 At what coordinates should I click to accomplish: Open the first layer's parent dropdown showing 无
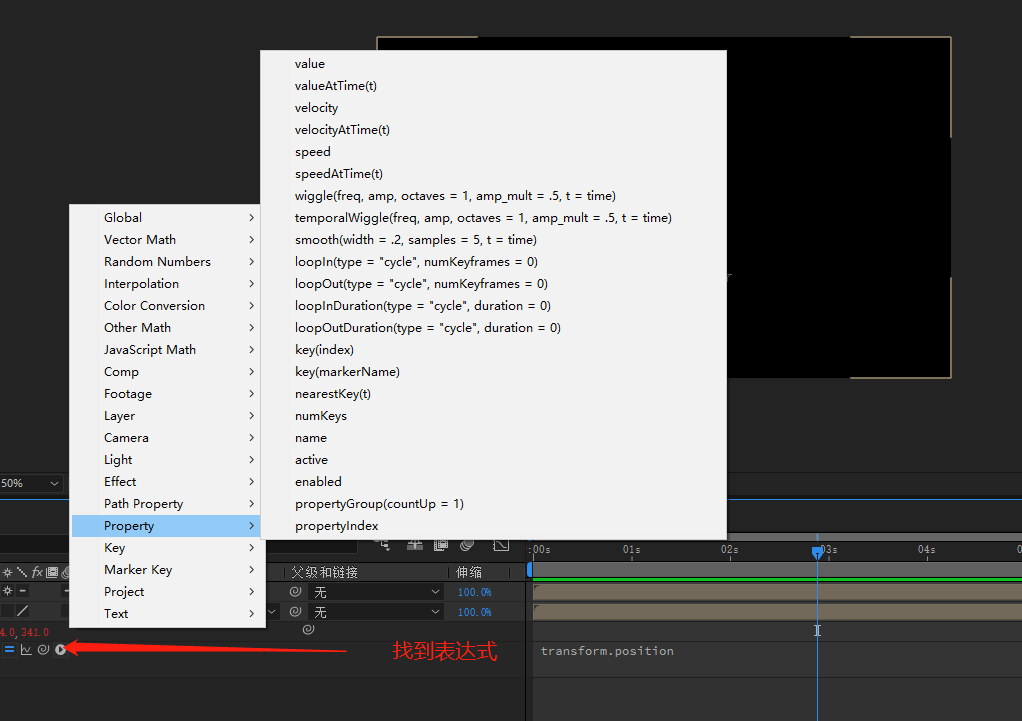click(377, 592)
